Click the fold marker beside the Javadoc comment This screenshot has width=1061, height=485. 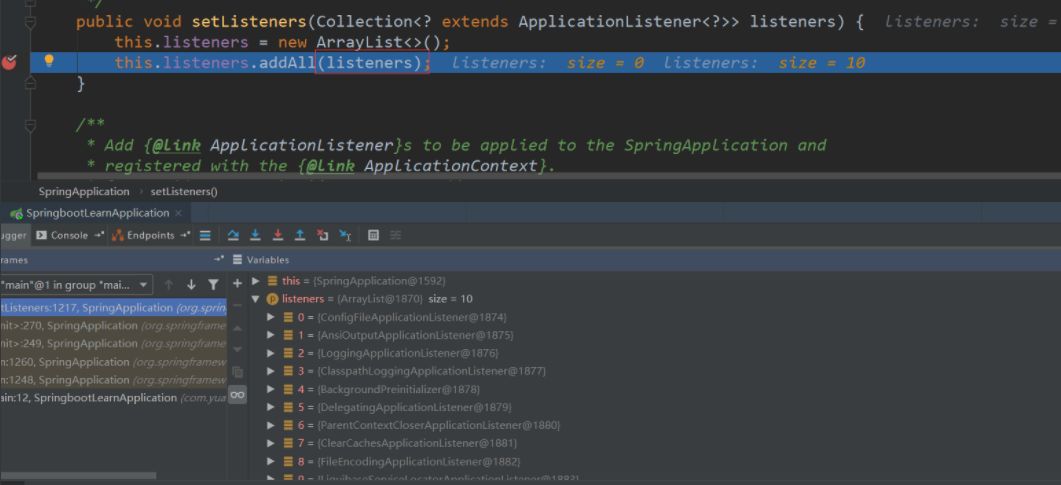tap(29, 125)
